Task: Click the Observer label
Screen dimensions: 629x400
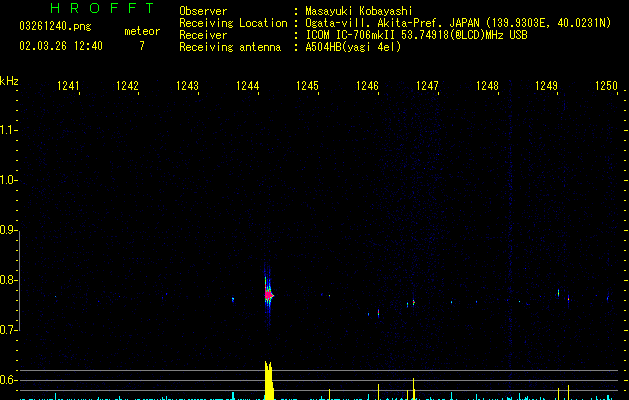Action: click(203, 11)
